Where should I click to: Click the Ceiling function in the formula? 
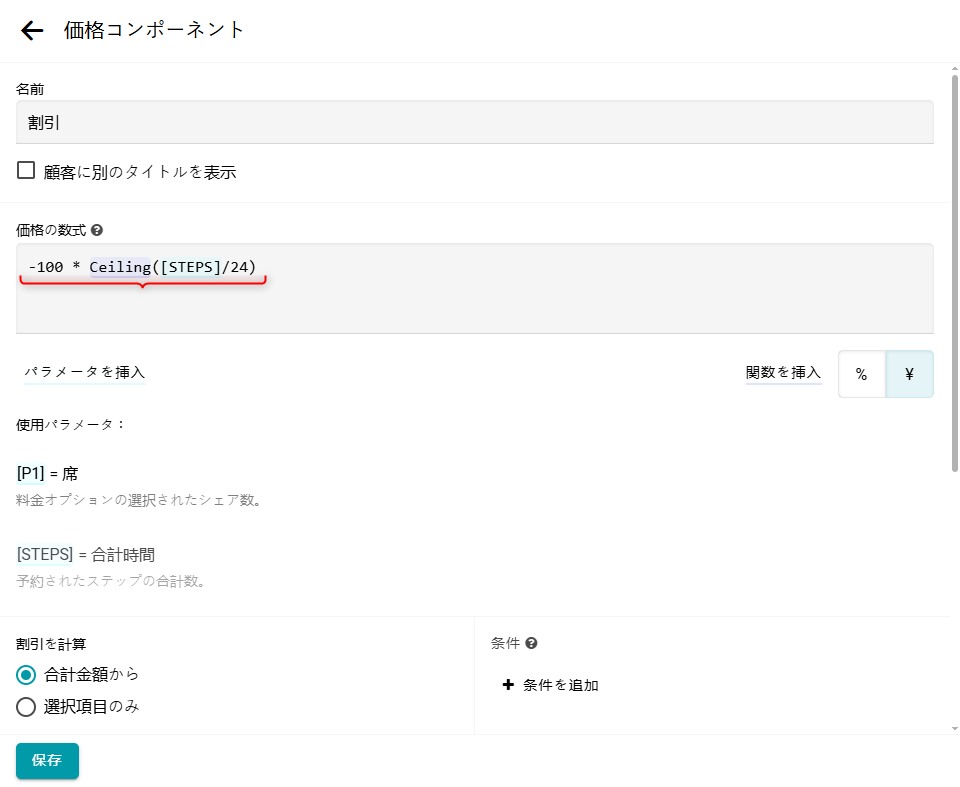coord(119,267)
